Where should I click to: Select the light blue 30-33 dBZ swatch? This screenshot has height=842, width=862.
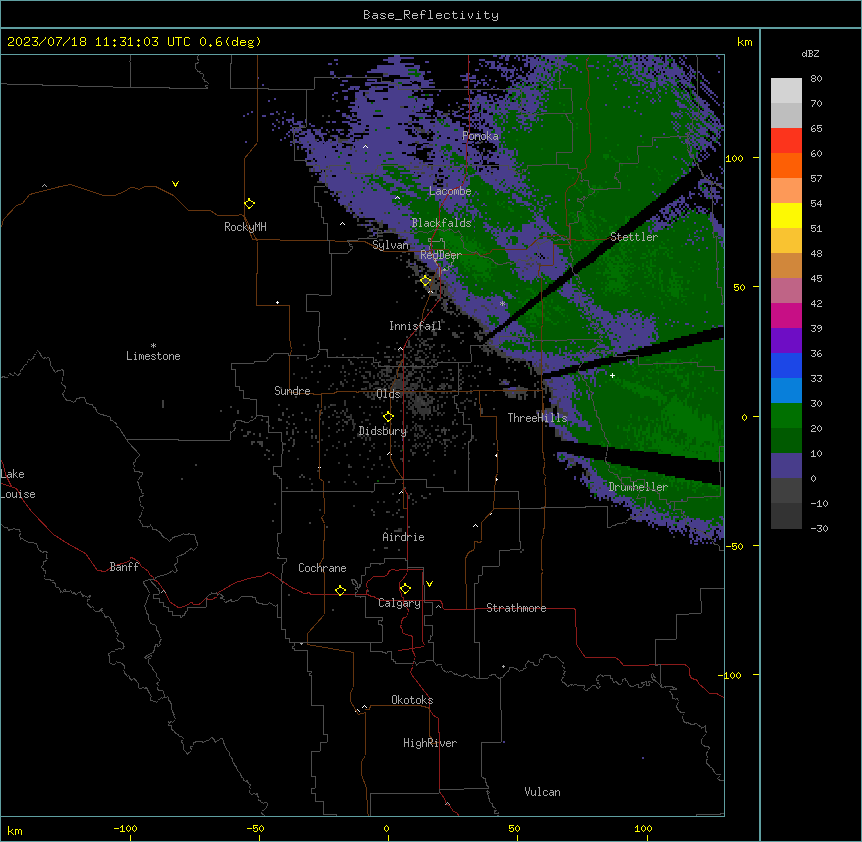pos(786,391)
